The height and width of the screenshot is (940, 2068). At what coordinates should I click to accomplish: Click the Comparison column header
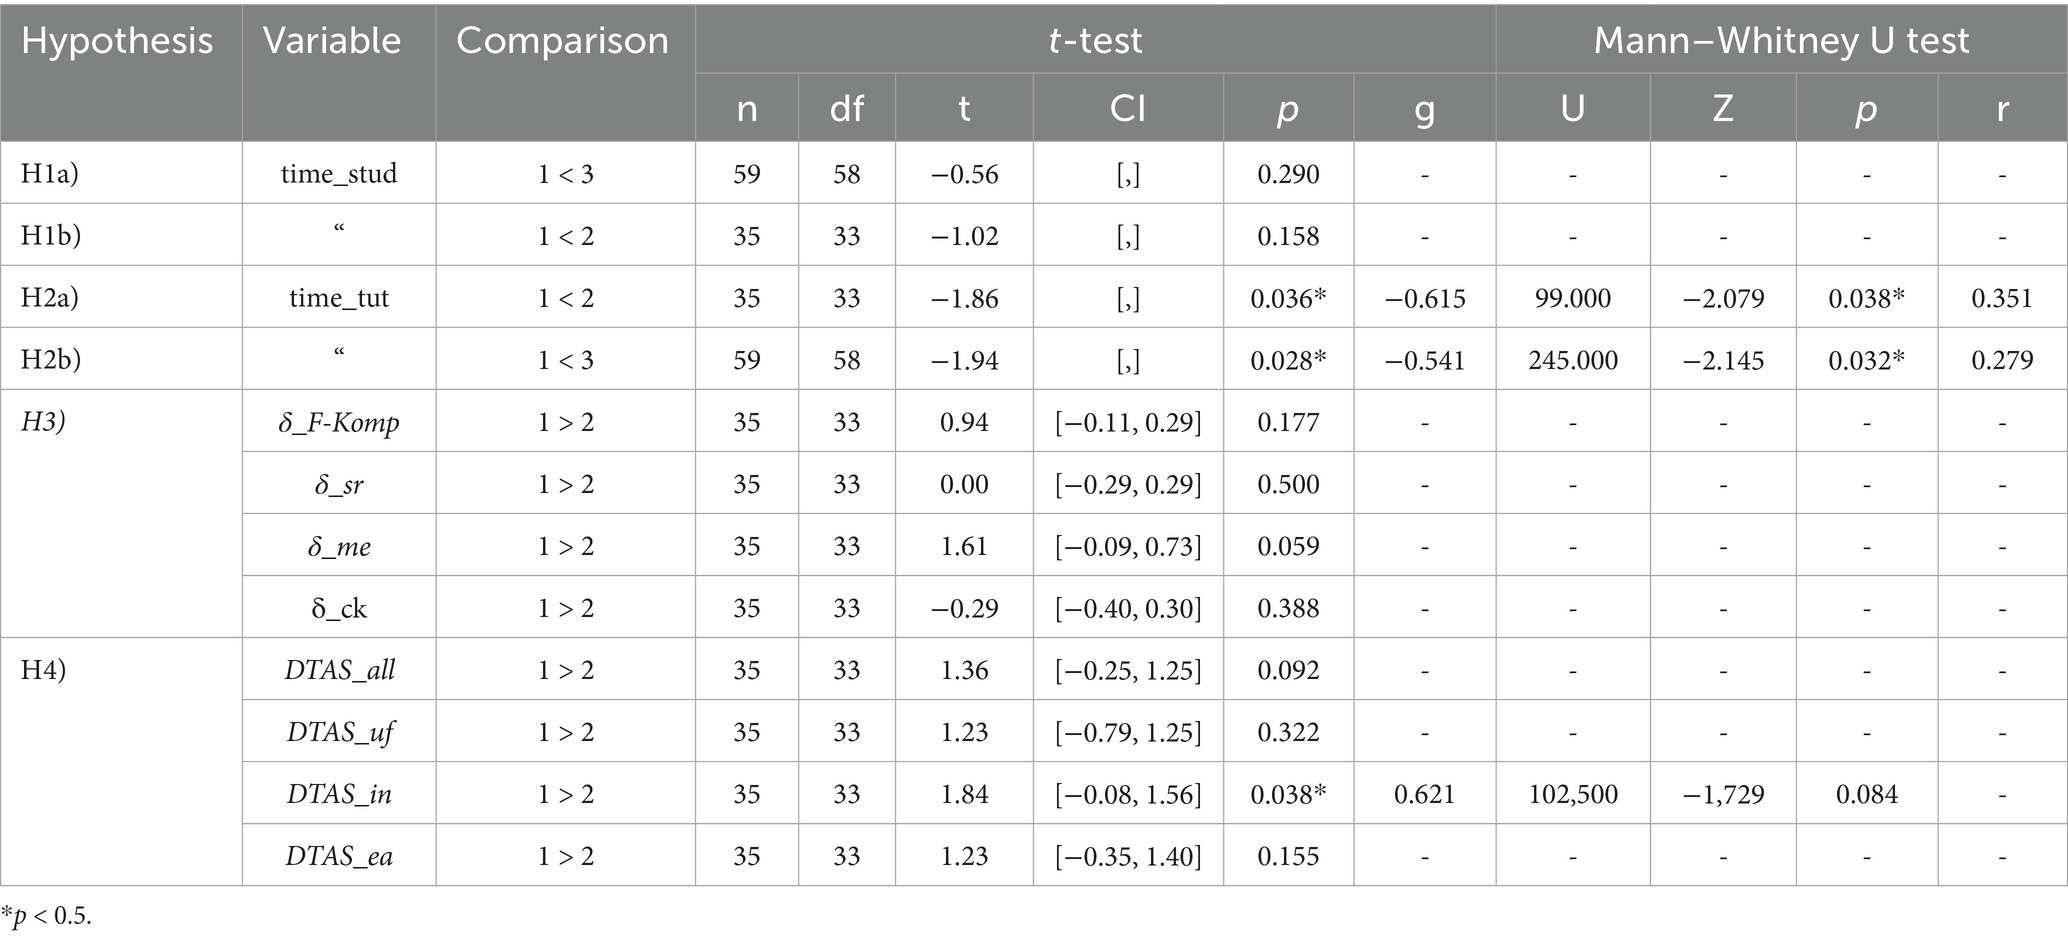(562, 41)
